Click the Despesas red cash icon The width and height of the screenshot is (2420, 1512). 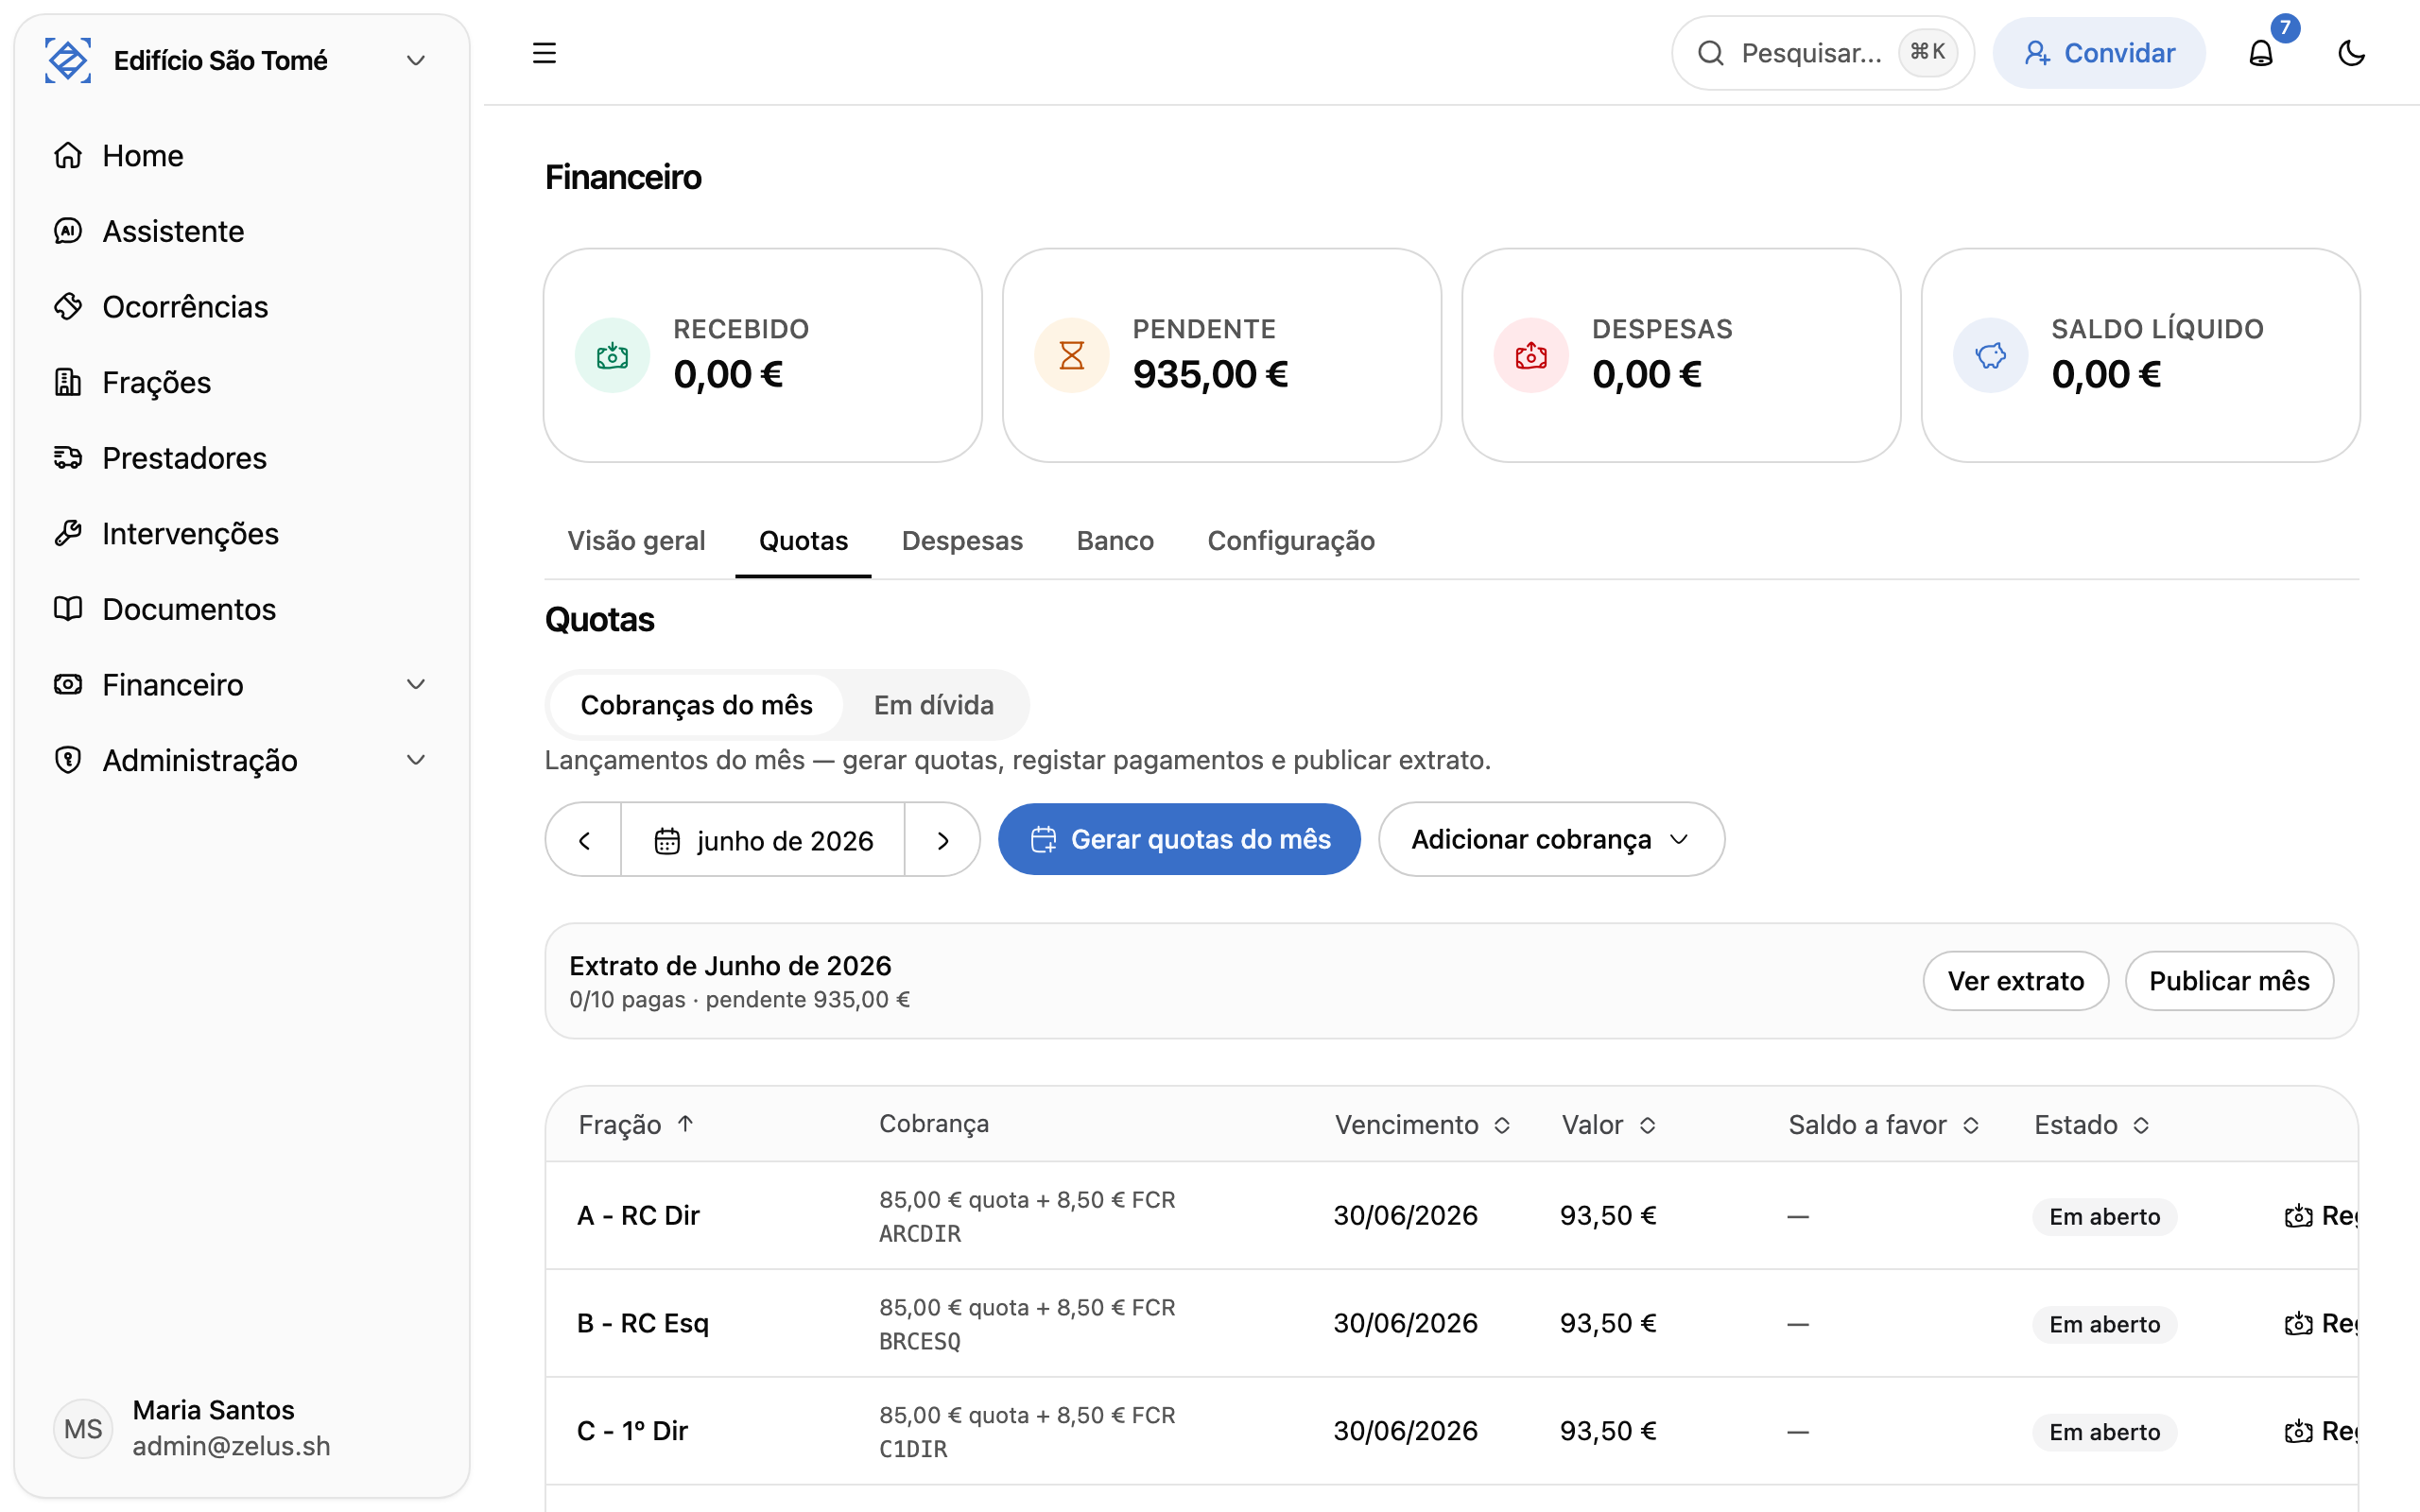coord(1531,355)
